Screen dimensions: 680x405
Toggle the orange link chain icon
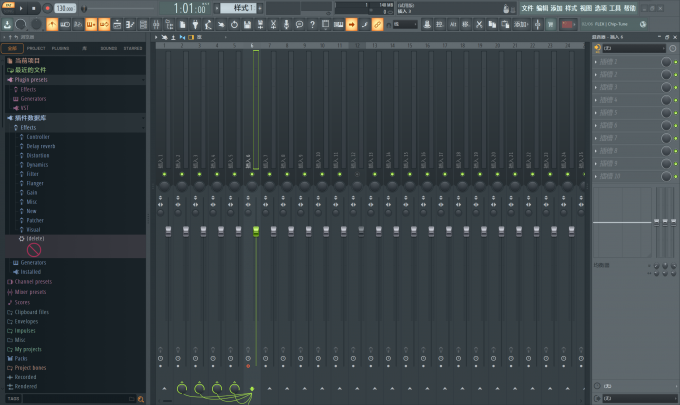pos(377,25)
